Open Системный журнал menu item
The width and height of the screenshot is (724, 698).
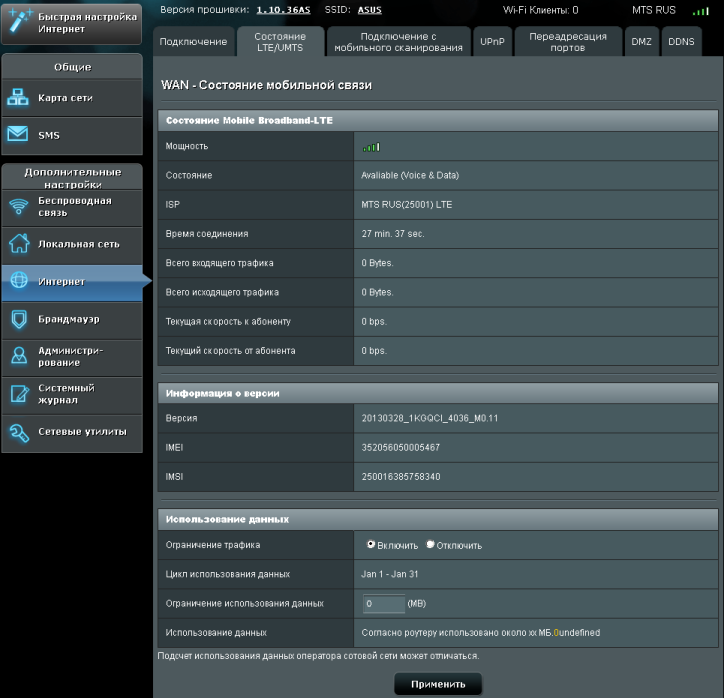(x=72, y=395)
